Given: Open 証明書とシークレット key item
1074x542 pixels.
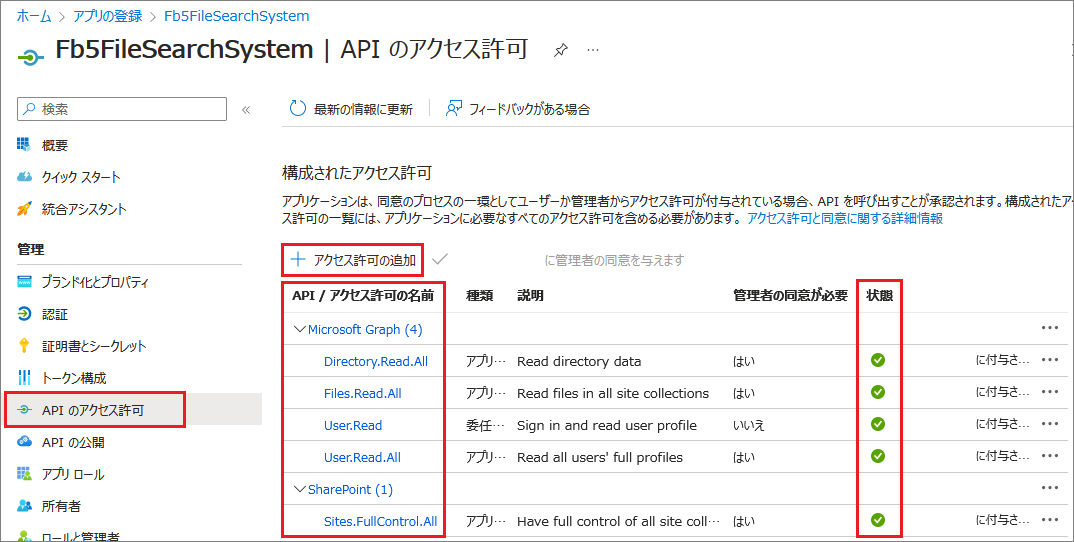Looking at the screenshot, I should 93,346.
